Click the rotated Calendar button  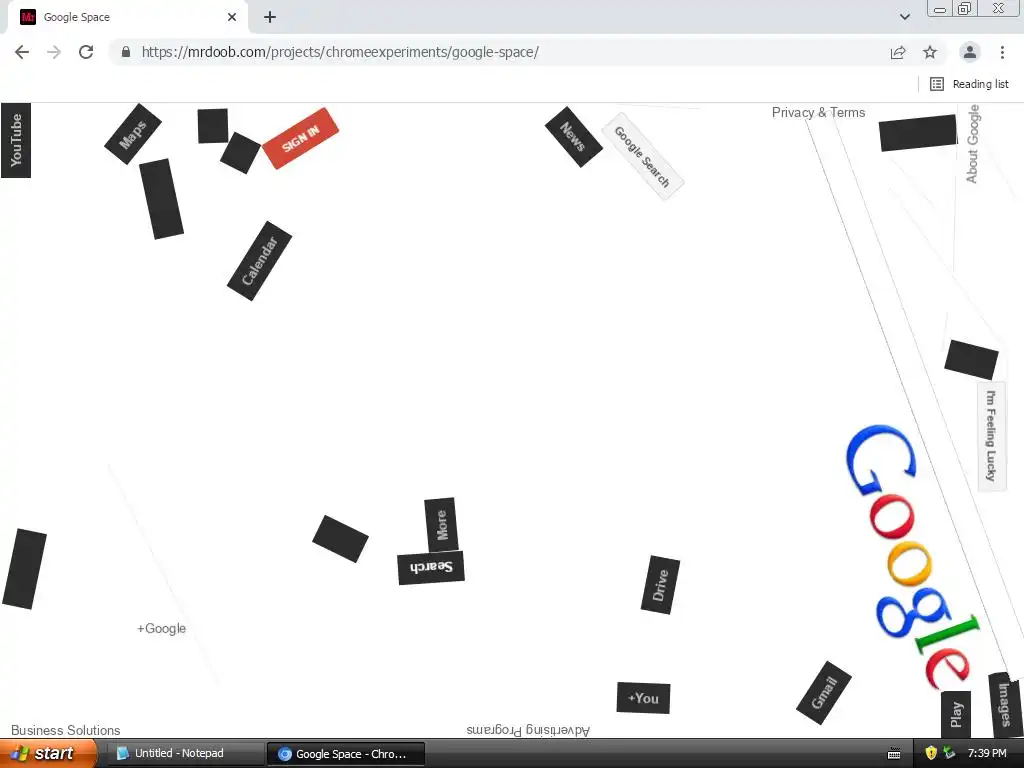click(259, 261)
